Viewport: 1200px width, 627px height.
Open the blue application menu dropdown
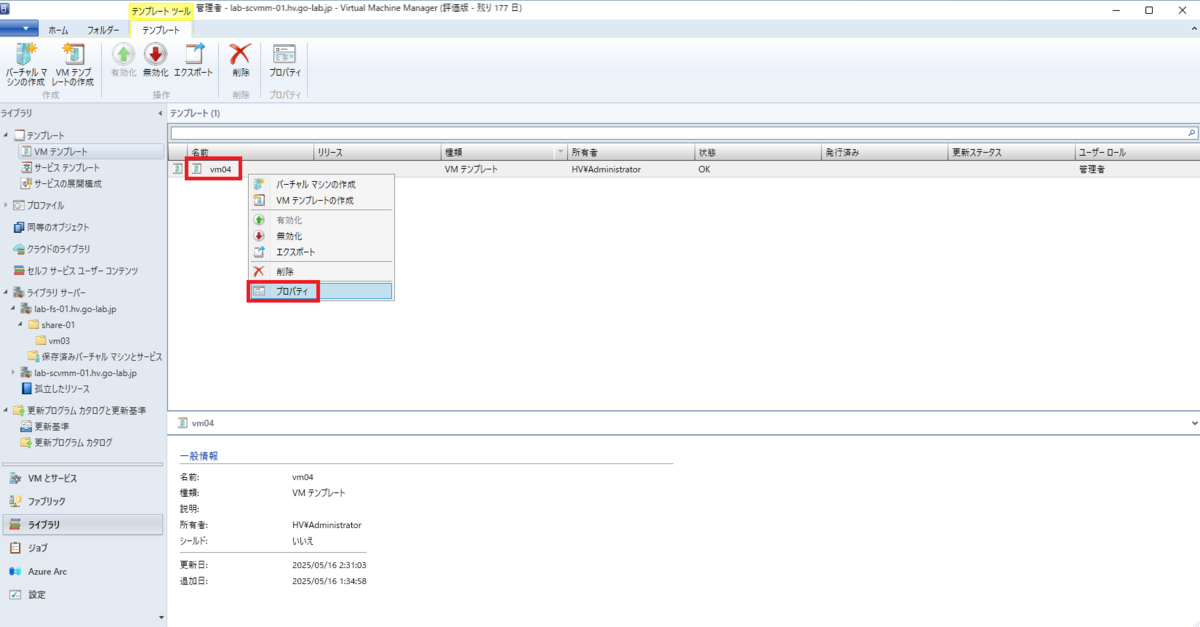pos(19,29)
